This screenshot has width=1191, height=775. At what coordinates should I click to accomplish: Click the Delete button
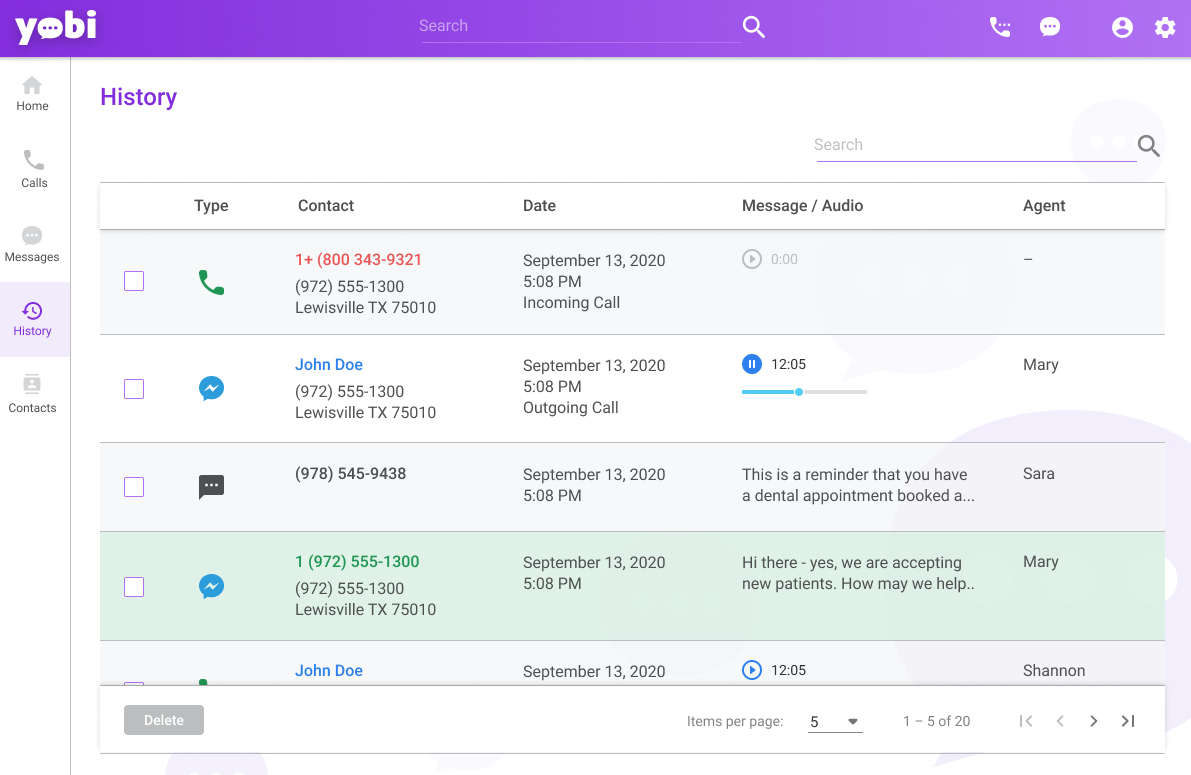coord(164,720)
